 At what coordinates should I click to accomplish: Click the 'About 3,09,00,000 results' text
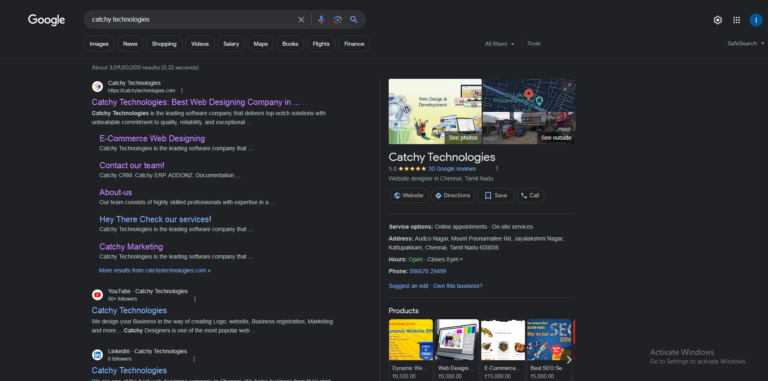pos(145,68)
